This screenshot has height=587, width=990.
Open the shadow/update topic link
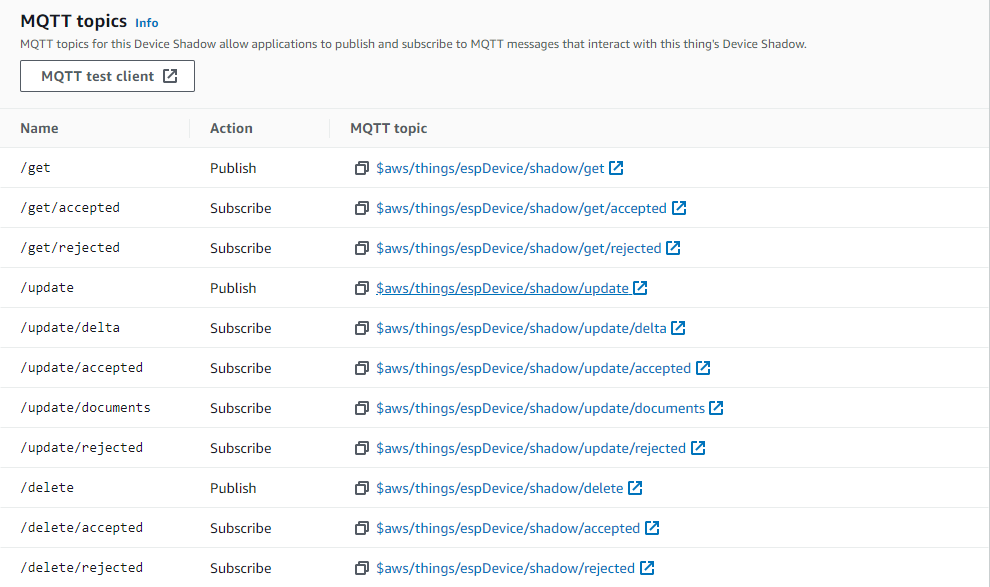(x=505, y=288)
